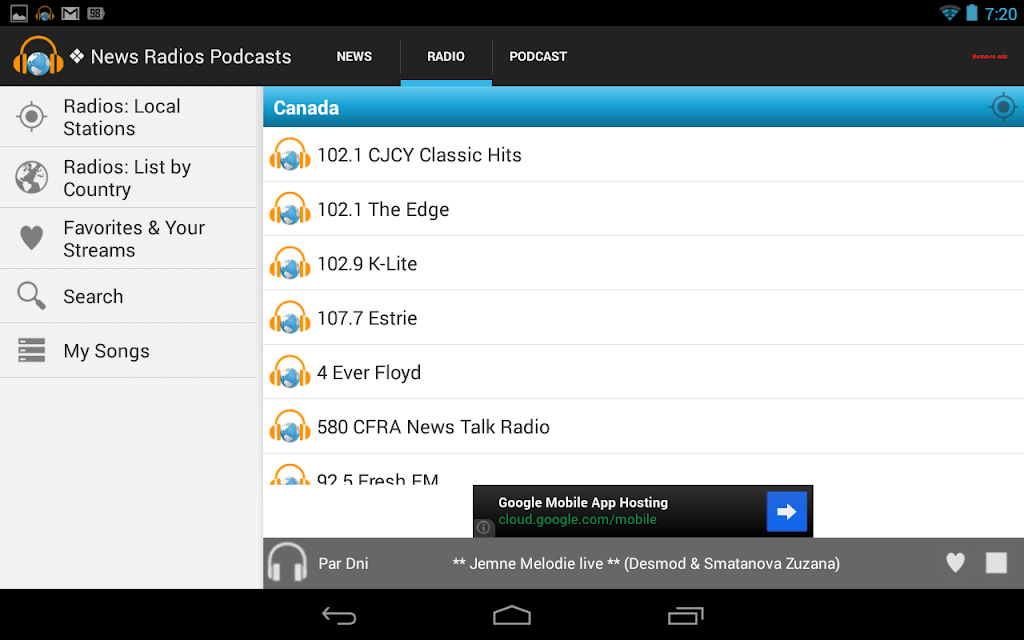Tap headphone icon of 580 CFRA News Talk
This screenshot has width=1024, height=640.
pos(290,426)
